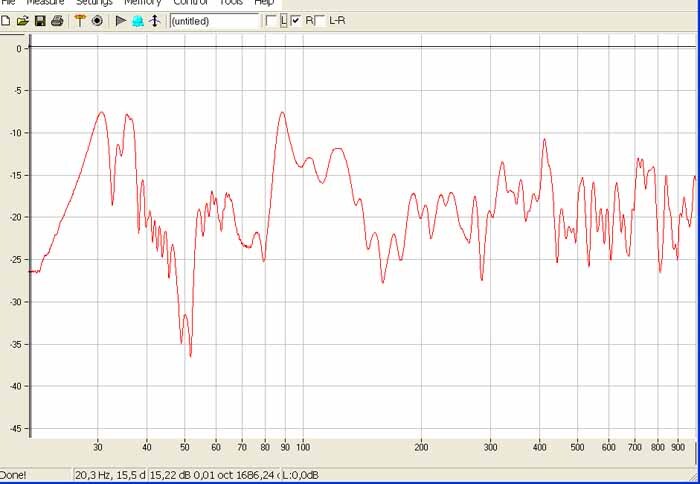Open the Settings menu

(94, 3)
